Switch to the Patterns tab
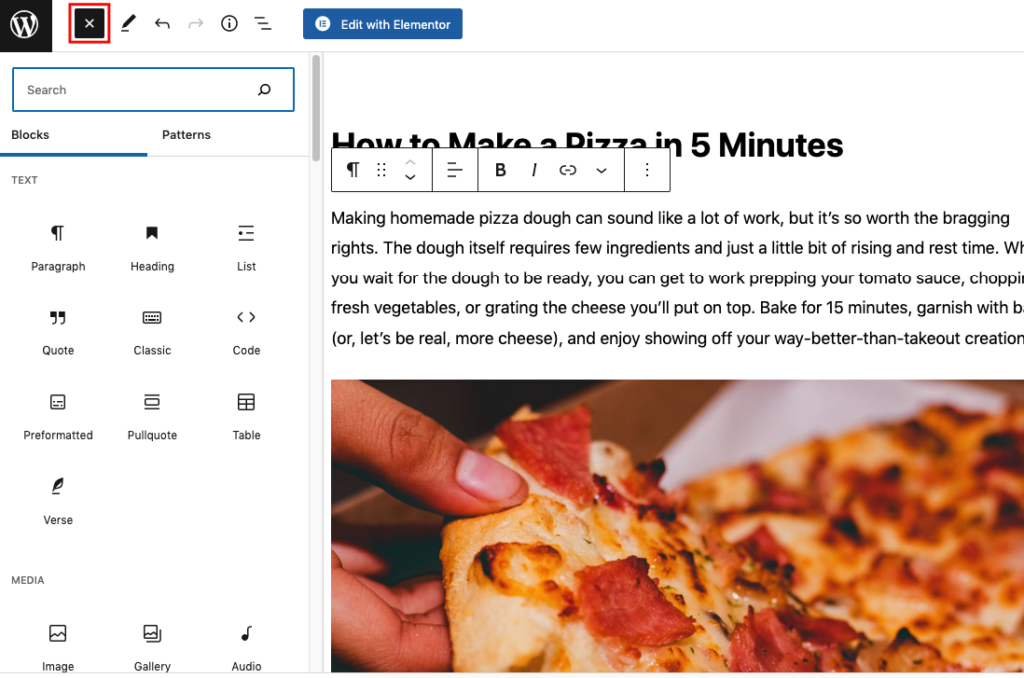 (x=186, y=135)
